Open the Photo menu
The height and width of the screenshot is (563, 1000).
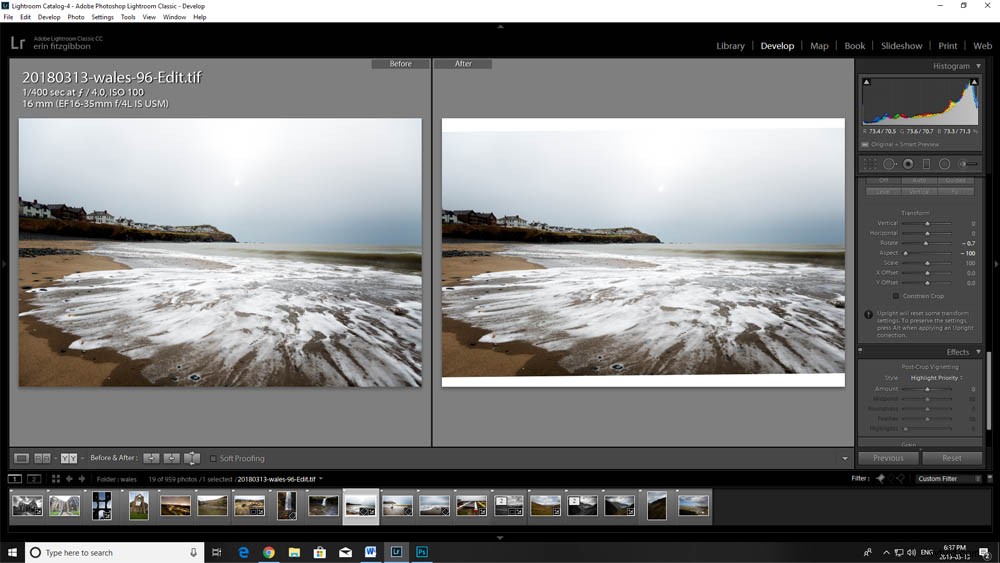[x=75, y=17]
